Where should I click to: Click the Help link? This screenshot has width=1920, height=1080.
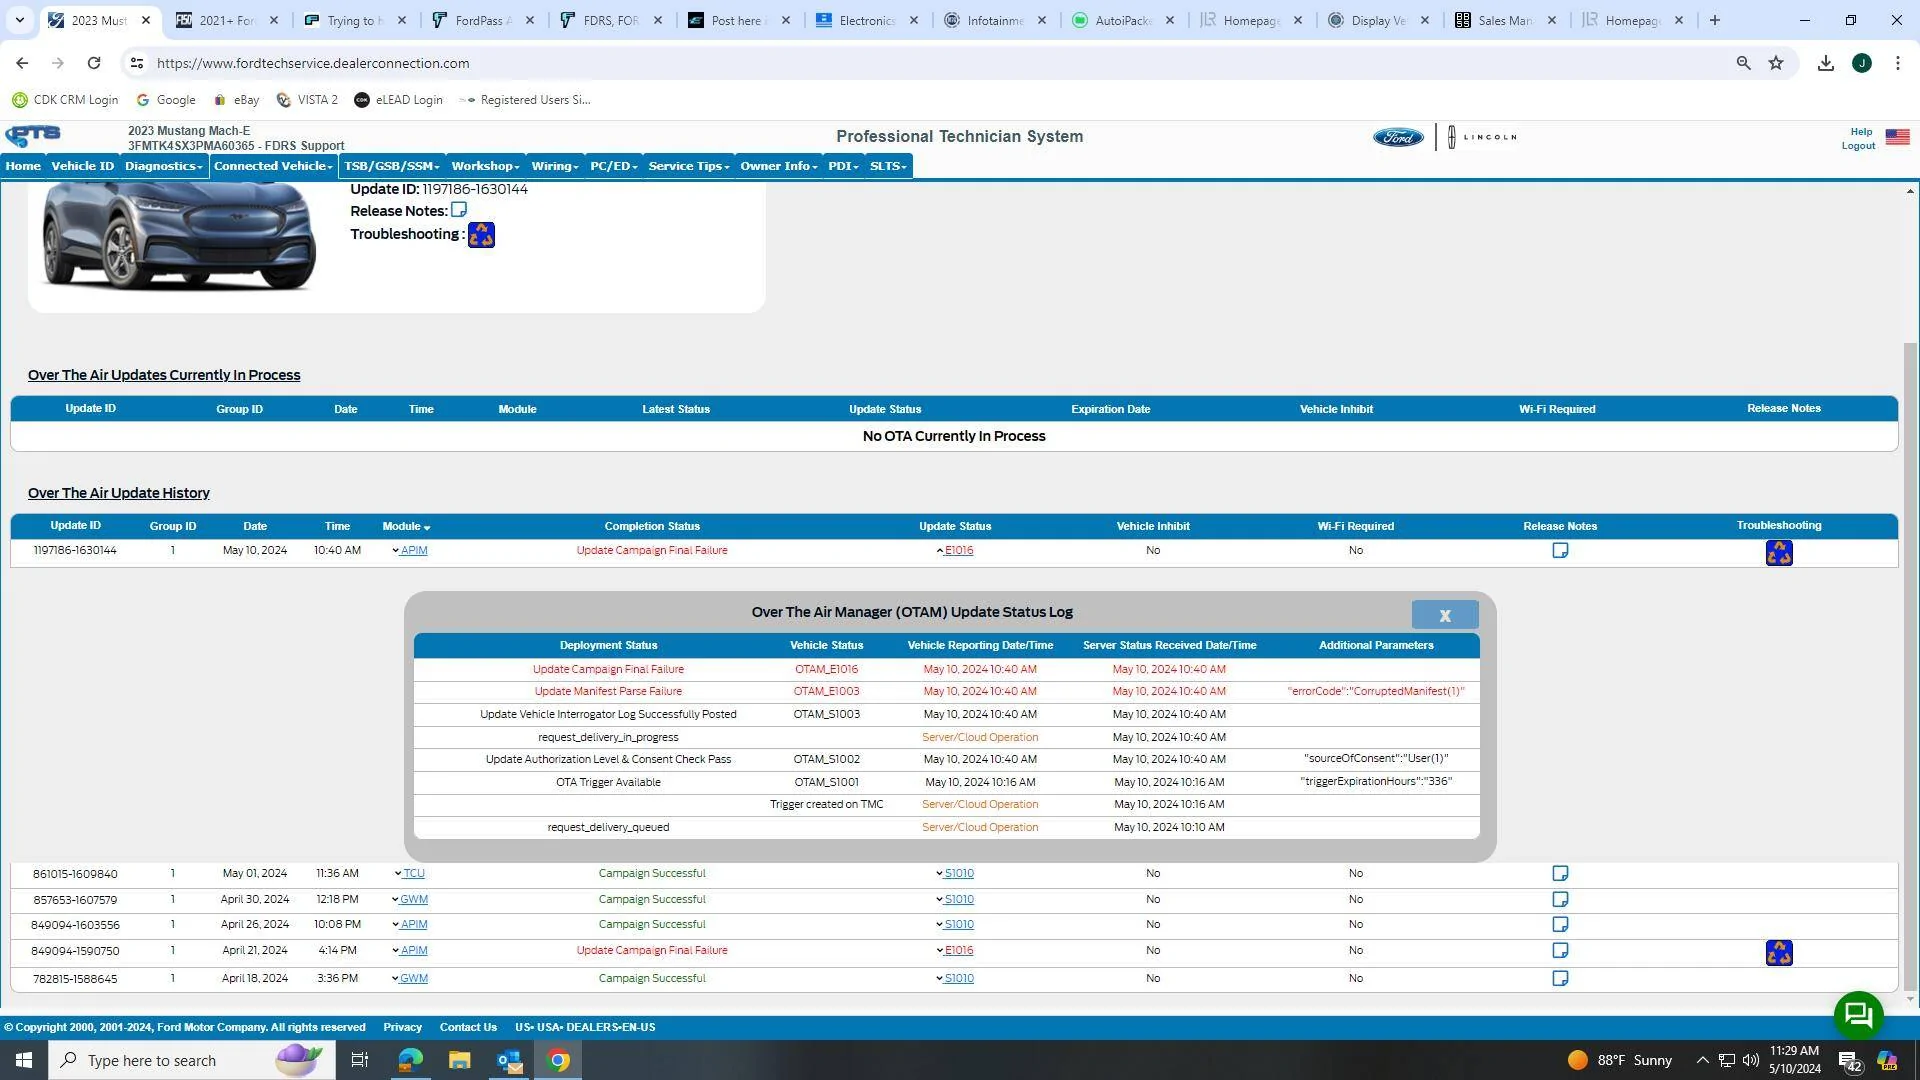point(1861,132)
